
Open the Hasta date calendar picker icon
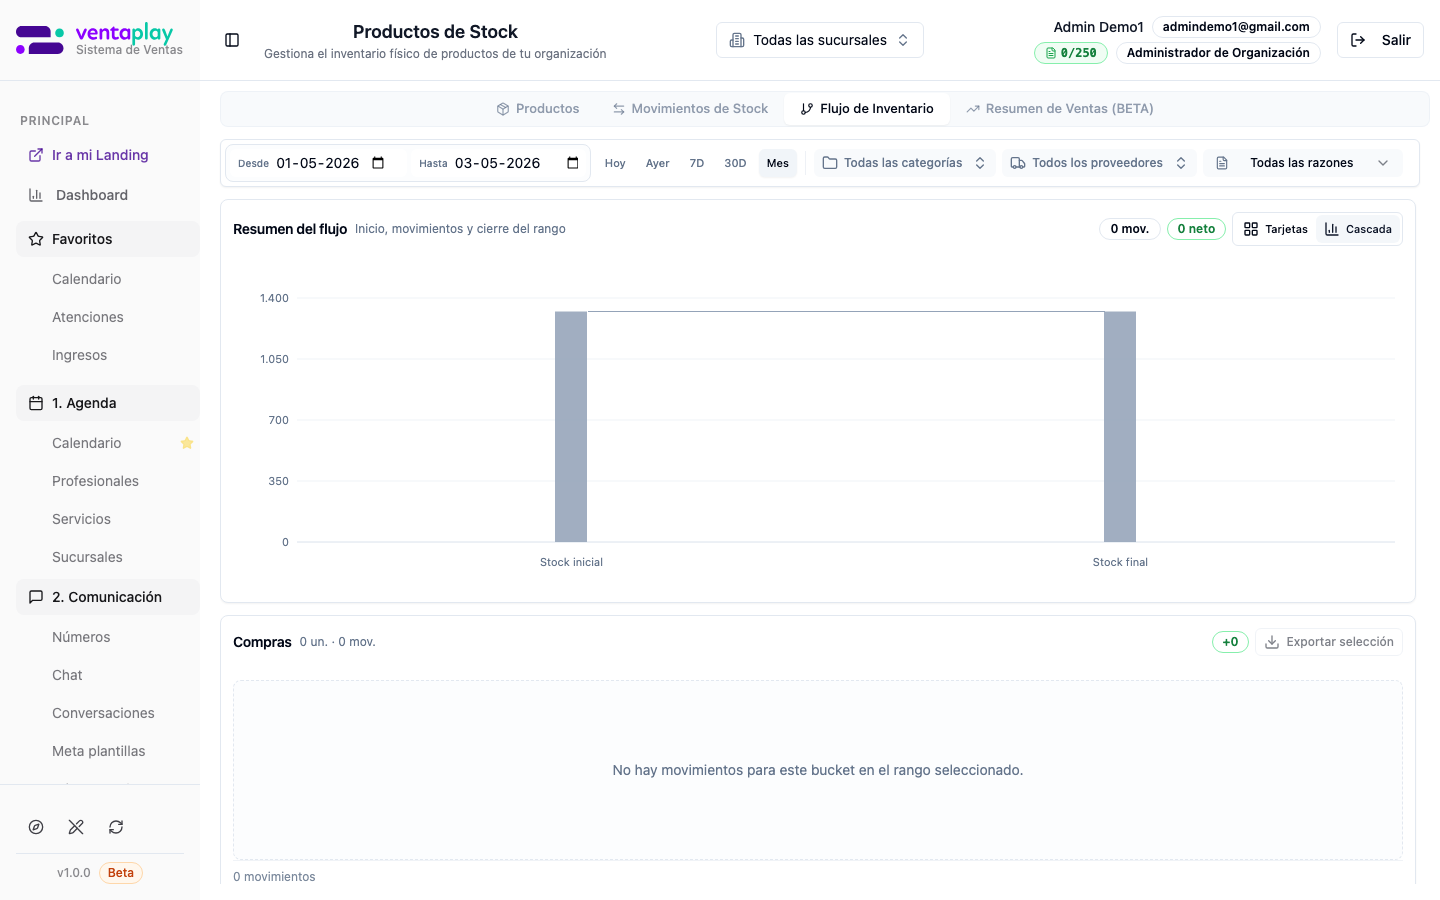(x=573, y=163)
